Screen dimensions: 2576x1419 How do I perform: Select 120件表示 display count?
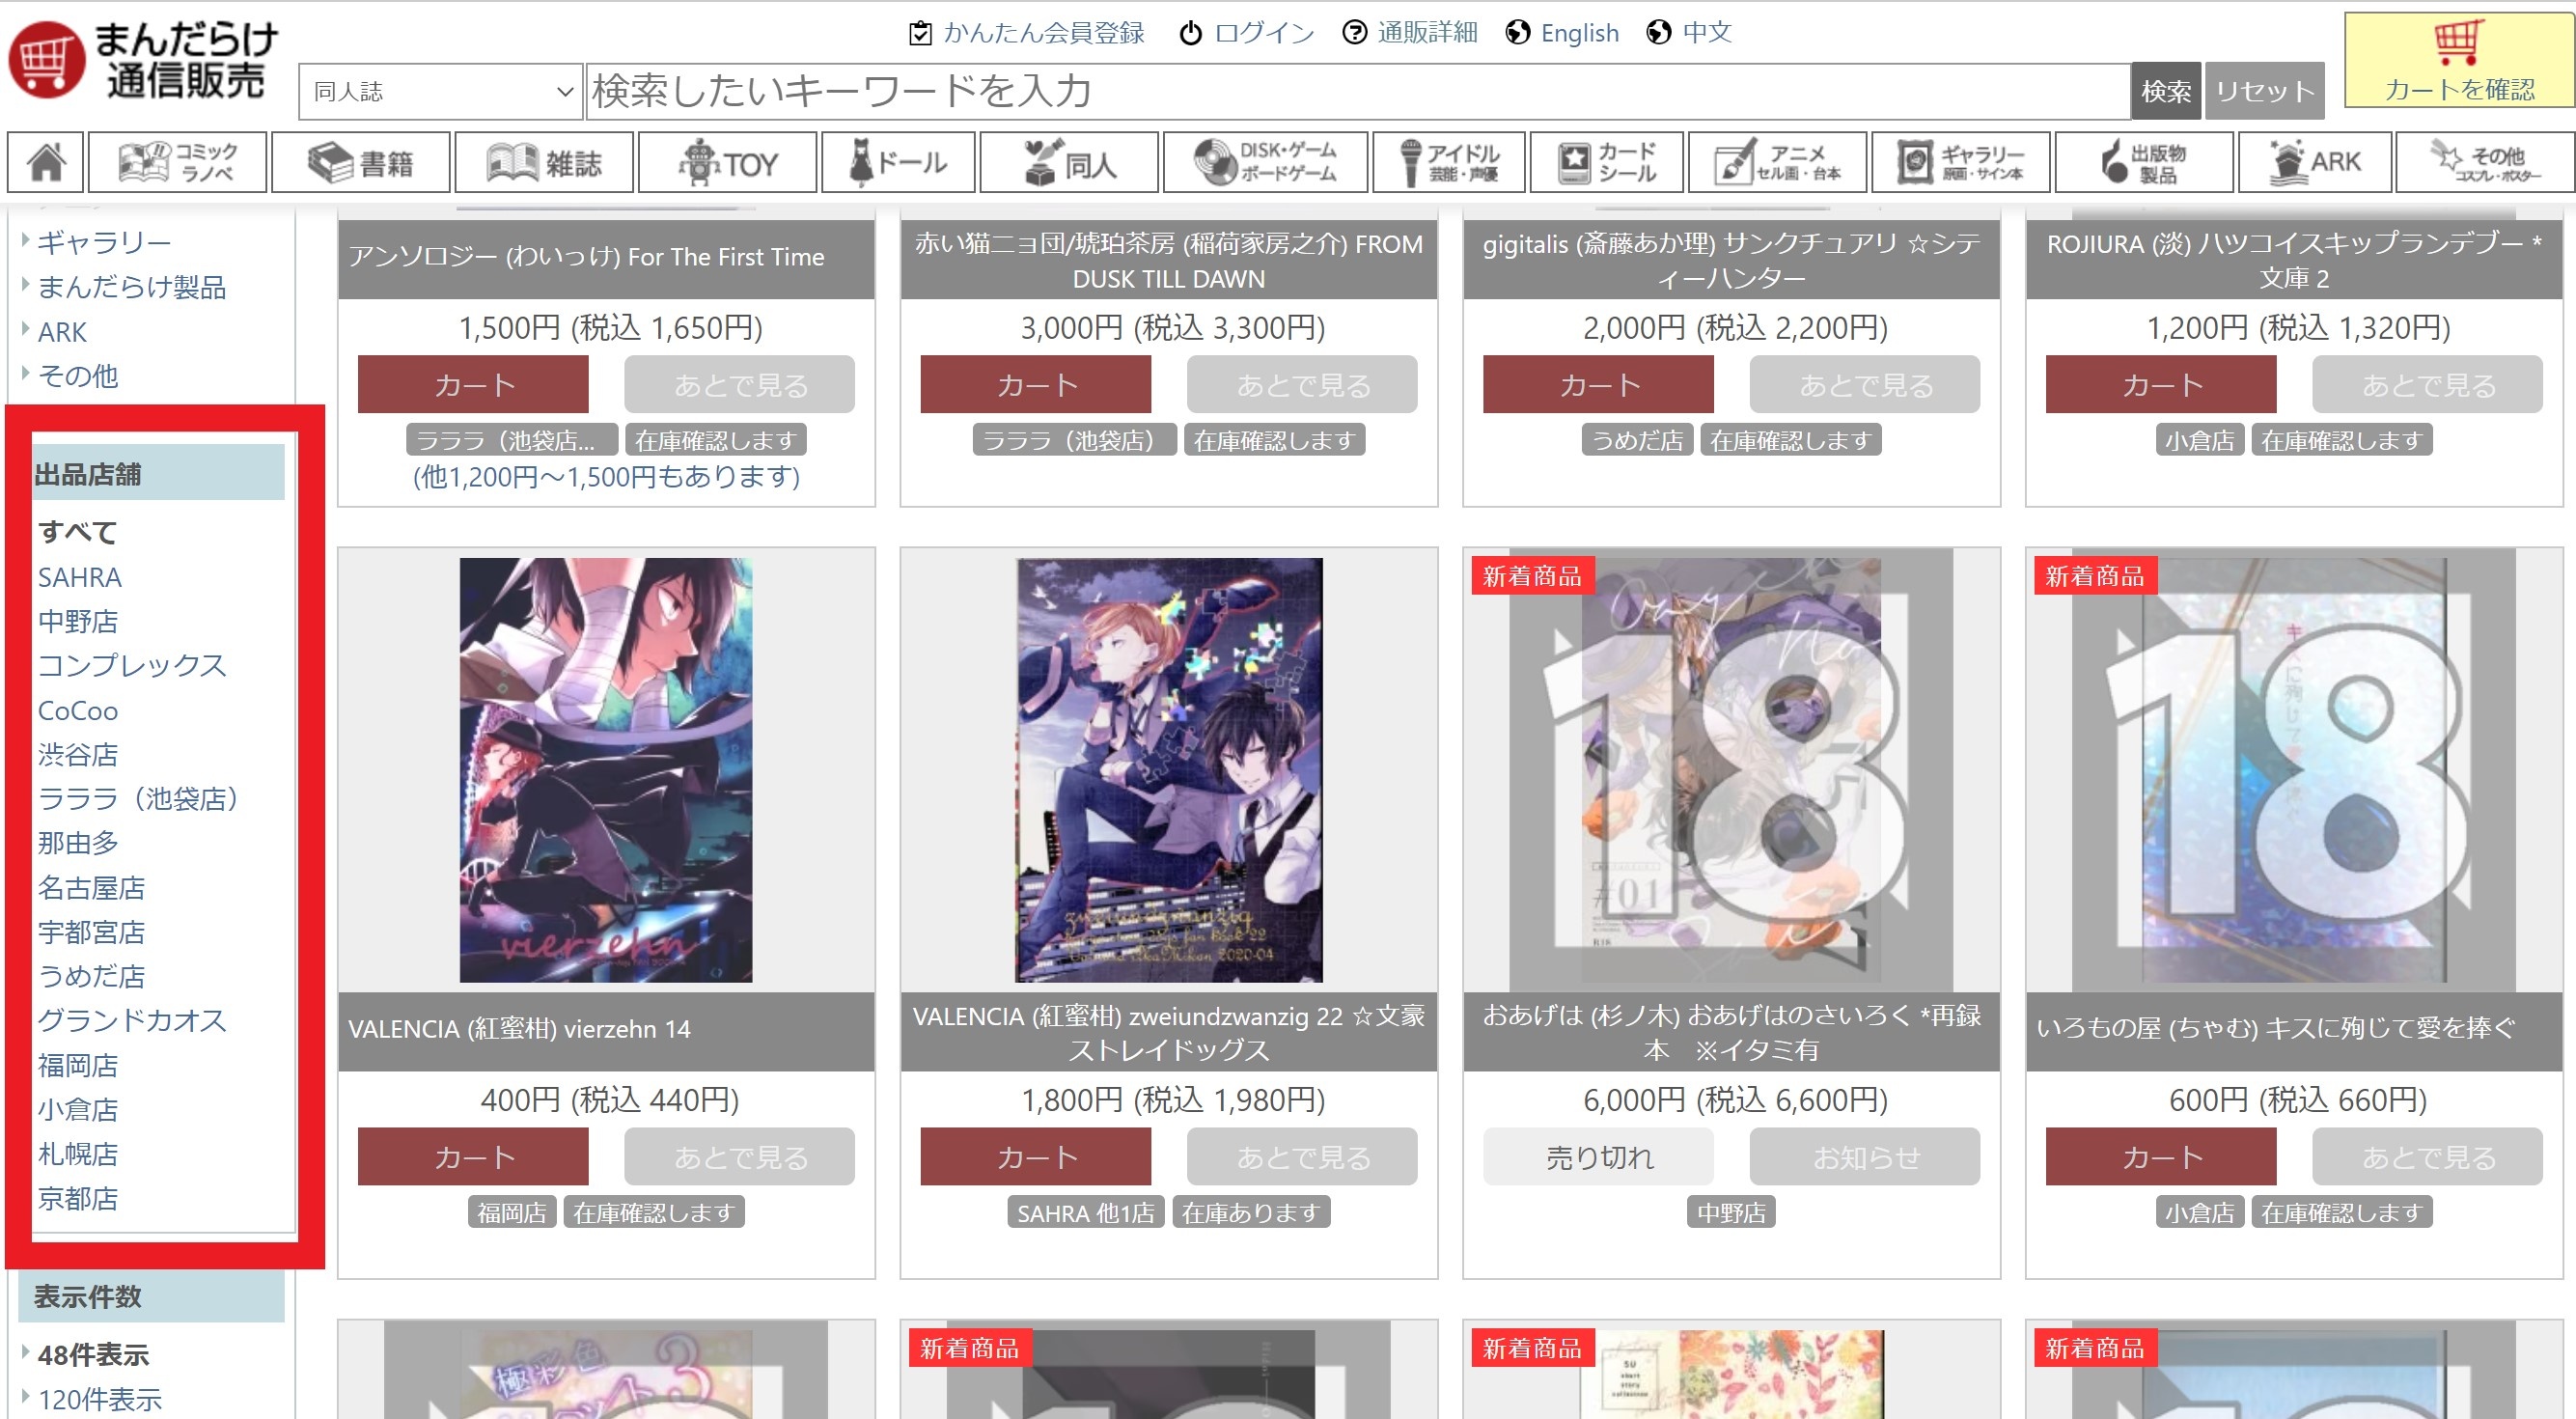tap(100, 1399)
